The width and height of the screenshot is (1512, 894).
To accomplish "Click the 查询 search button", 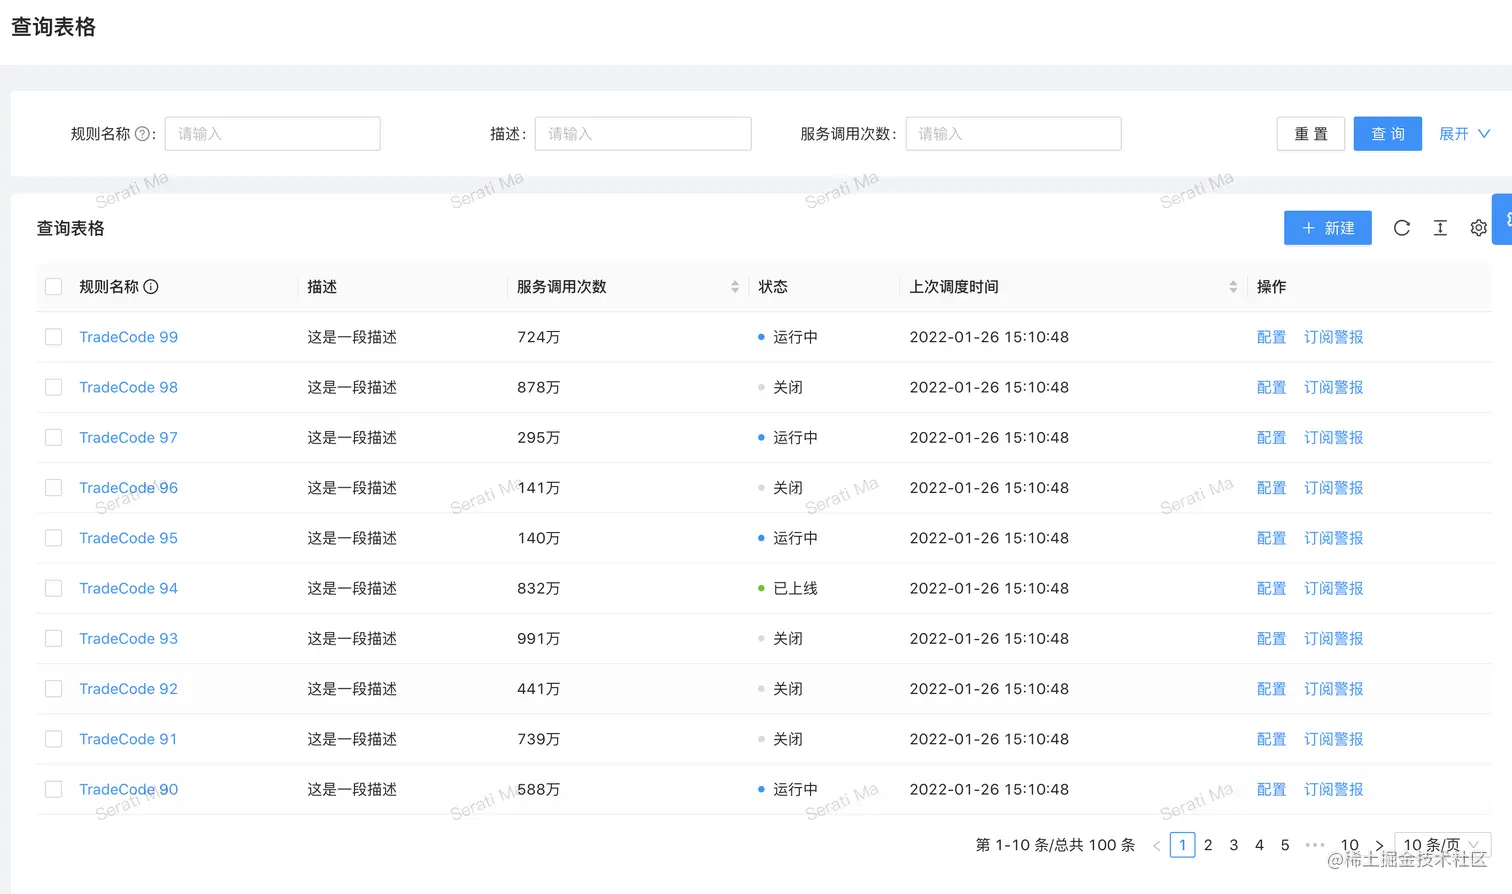I will (x=1388, y=134).
